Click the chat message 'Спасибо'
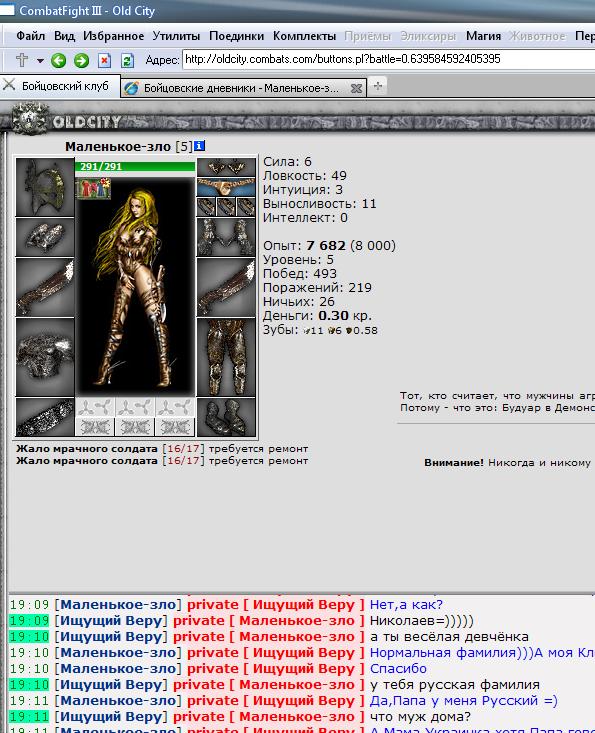 398,668
